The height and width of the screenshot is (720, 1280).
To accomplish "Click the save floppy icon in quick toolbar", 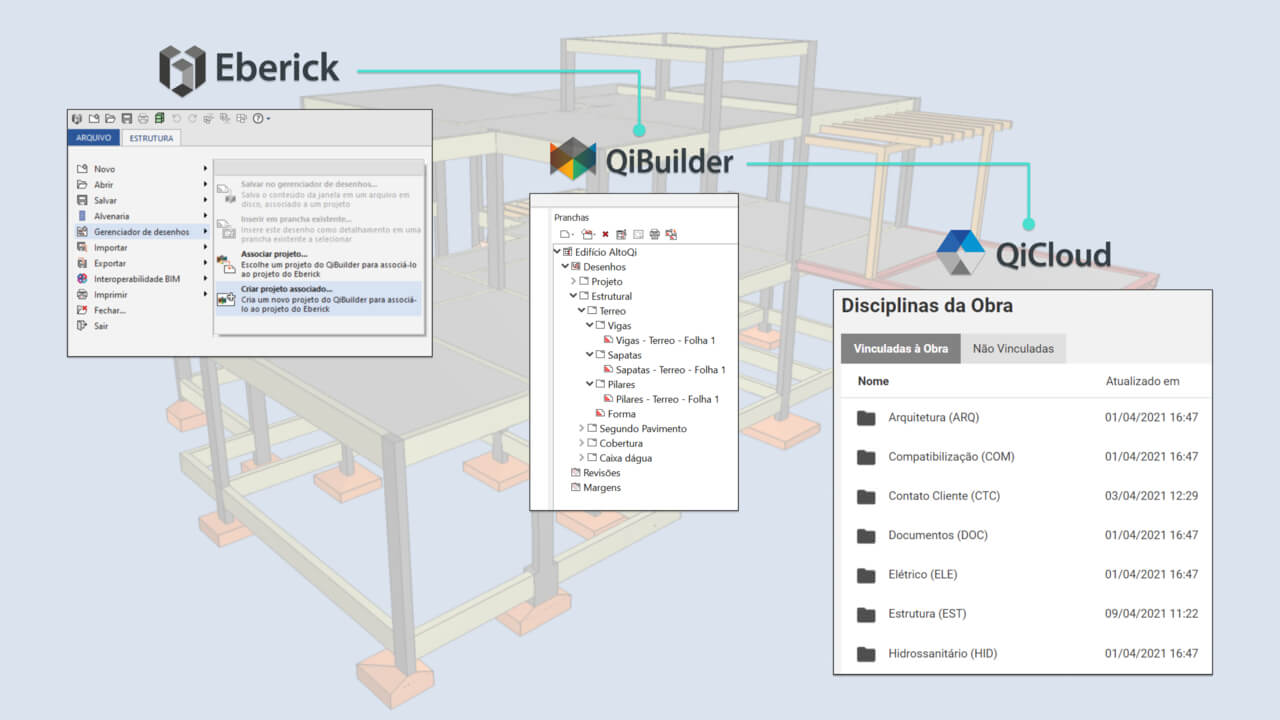I will coord(127,118).
